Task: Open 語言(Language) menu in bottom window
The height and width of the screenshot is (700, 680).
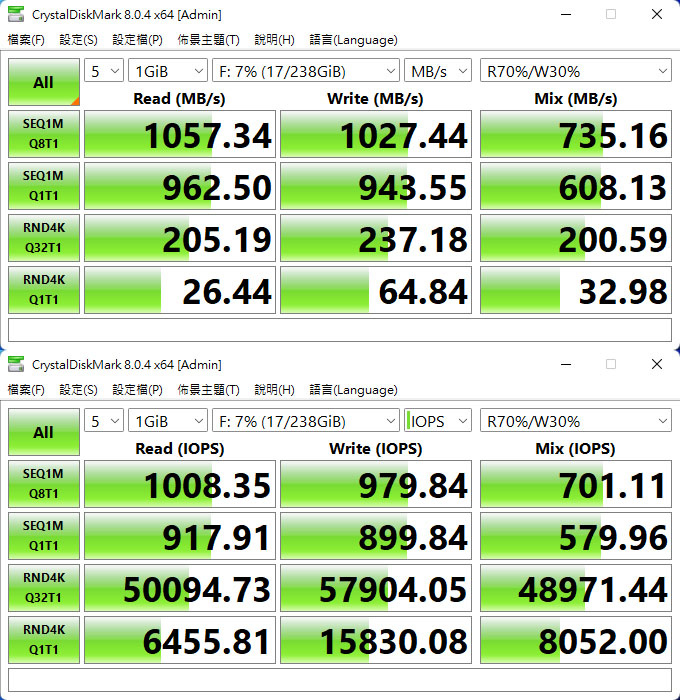Action: pos(353,390)
